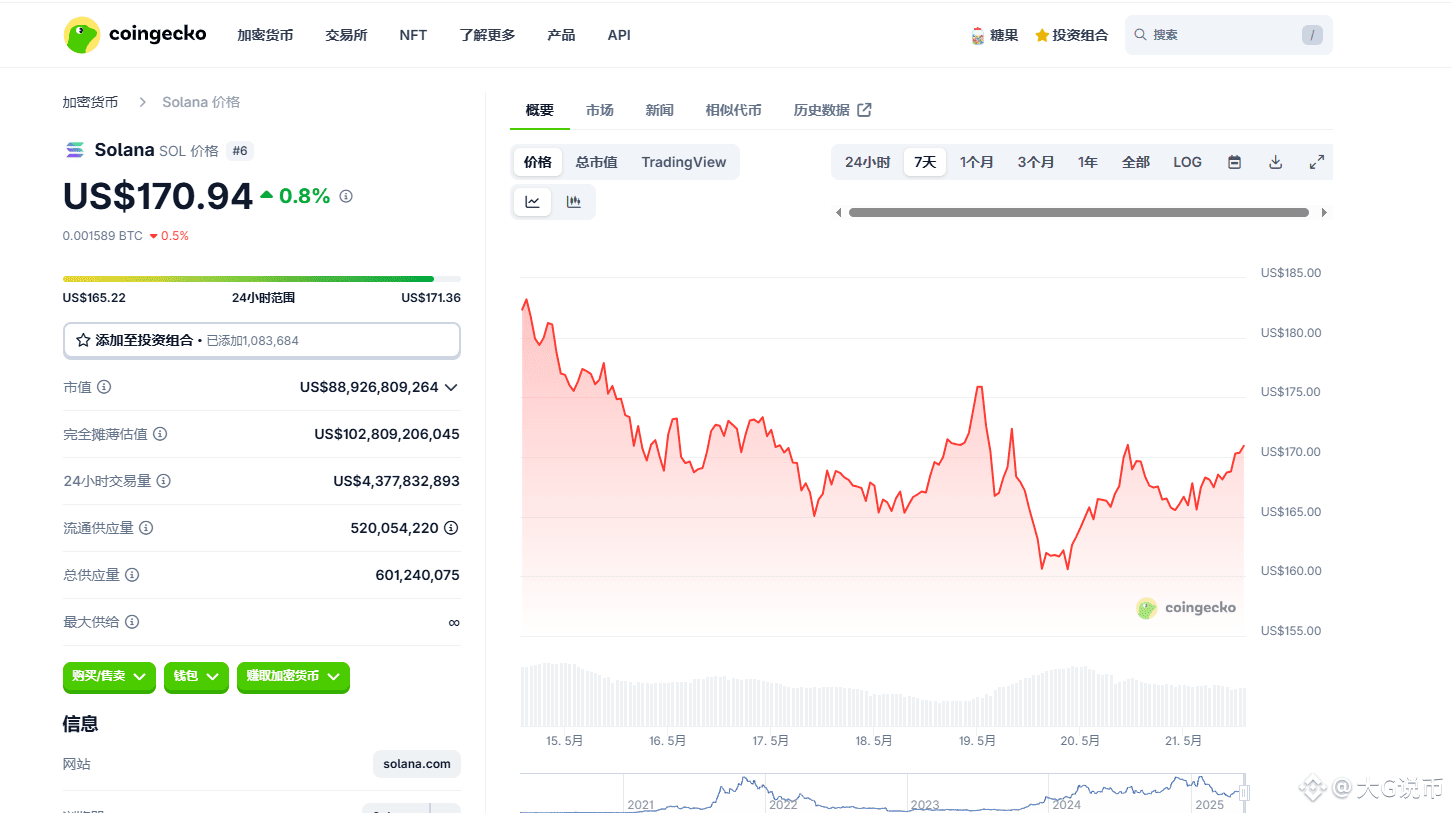Viewport: 1452px width, 813px height.
Task: Click the info icon beside 完全摊薄估值
Action: [x=160, y=434]
